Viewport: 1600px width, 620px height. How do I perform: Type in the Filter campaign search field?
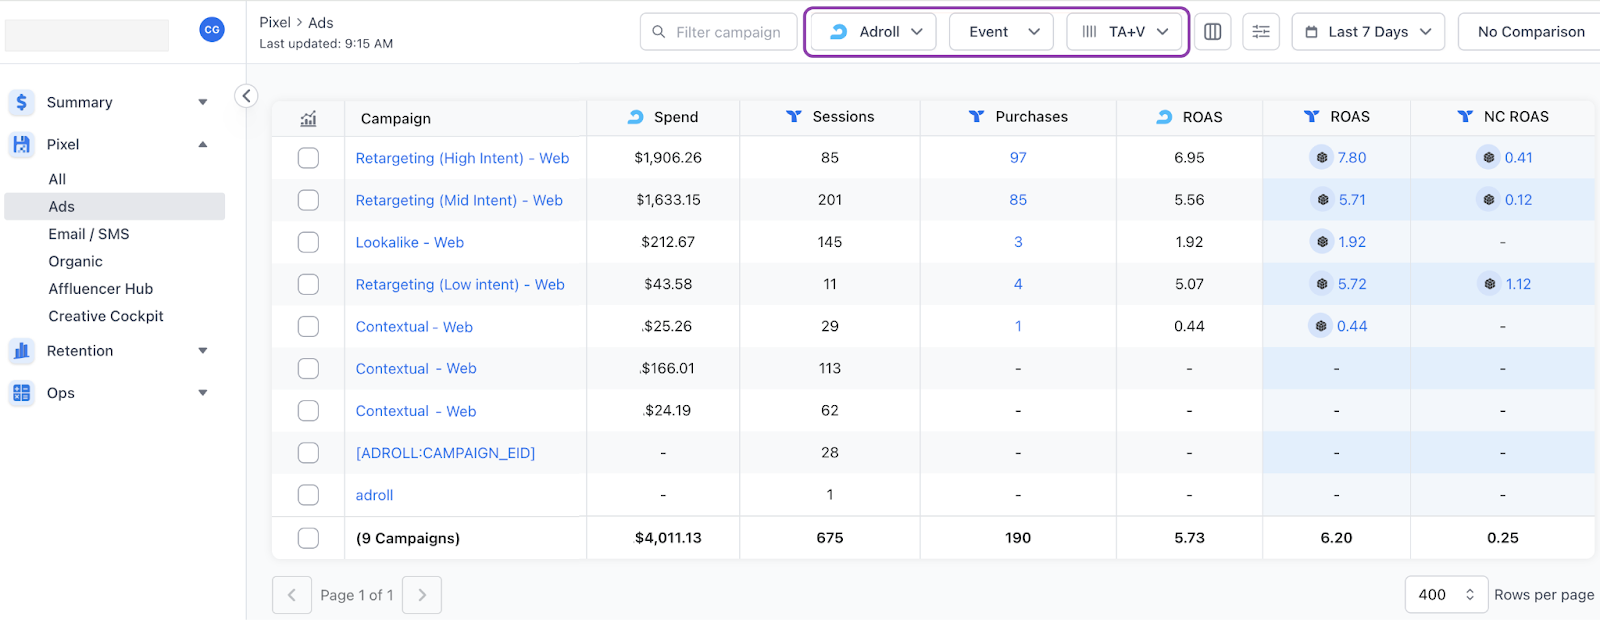click(x=728, y=32)
